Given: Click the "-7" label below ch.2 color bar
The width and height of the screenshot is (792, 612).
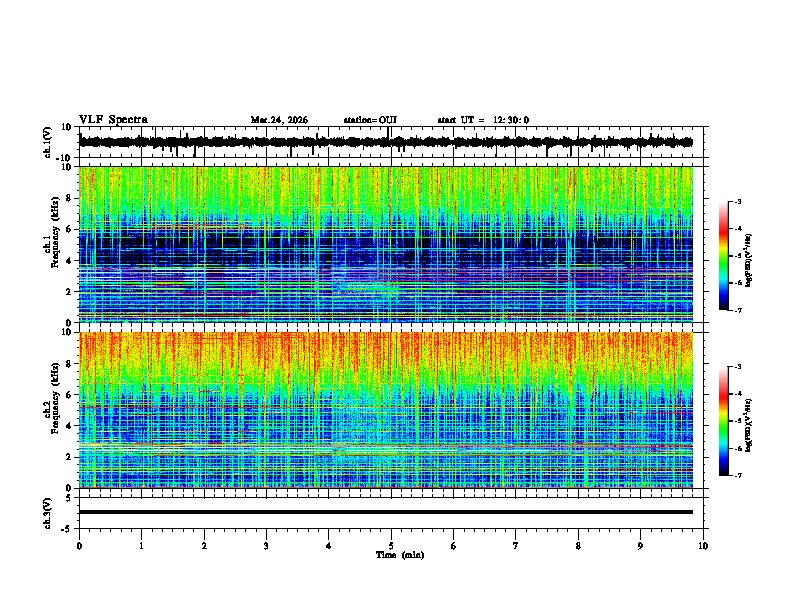Looking at the screenshot, I should tap(737, 475).
